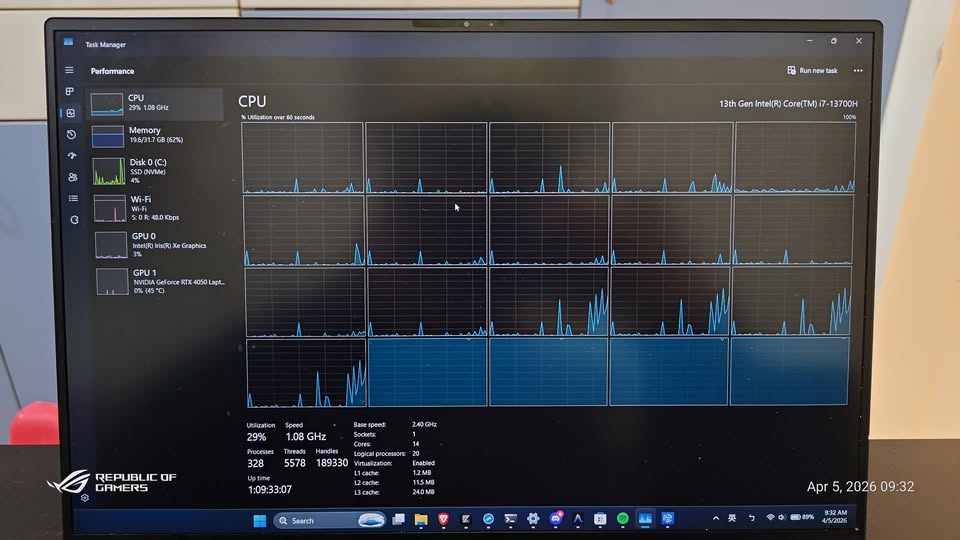This screenshot has width=960, height=540.
Task: Show hidden system tray icons chevron
Action: click(x=716, y=518)
